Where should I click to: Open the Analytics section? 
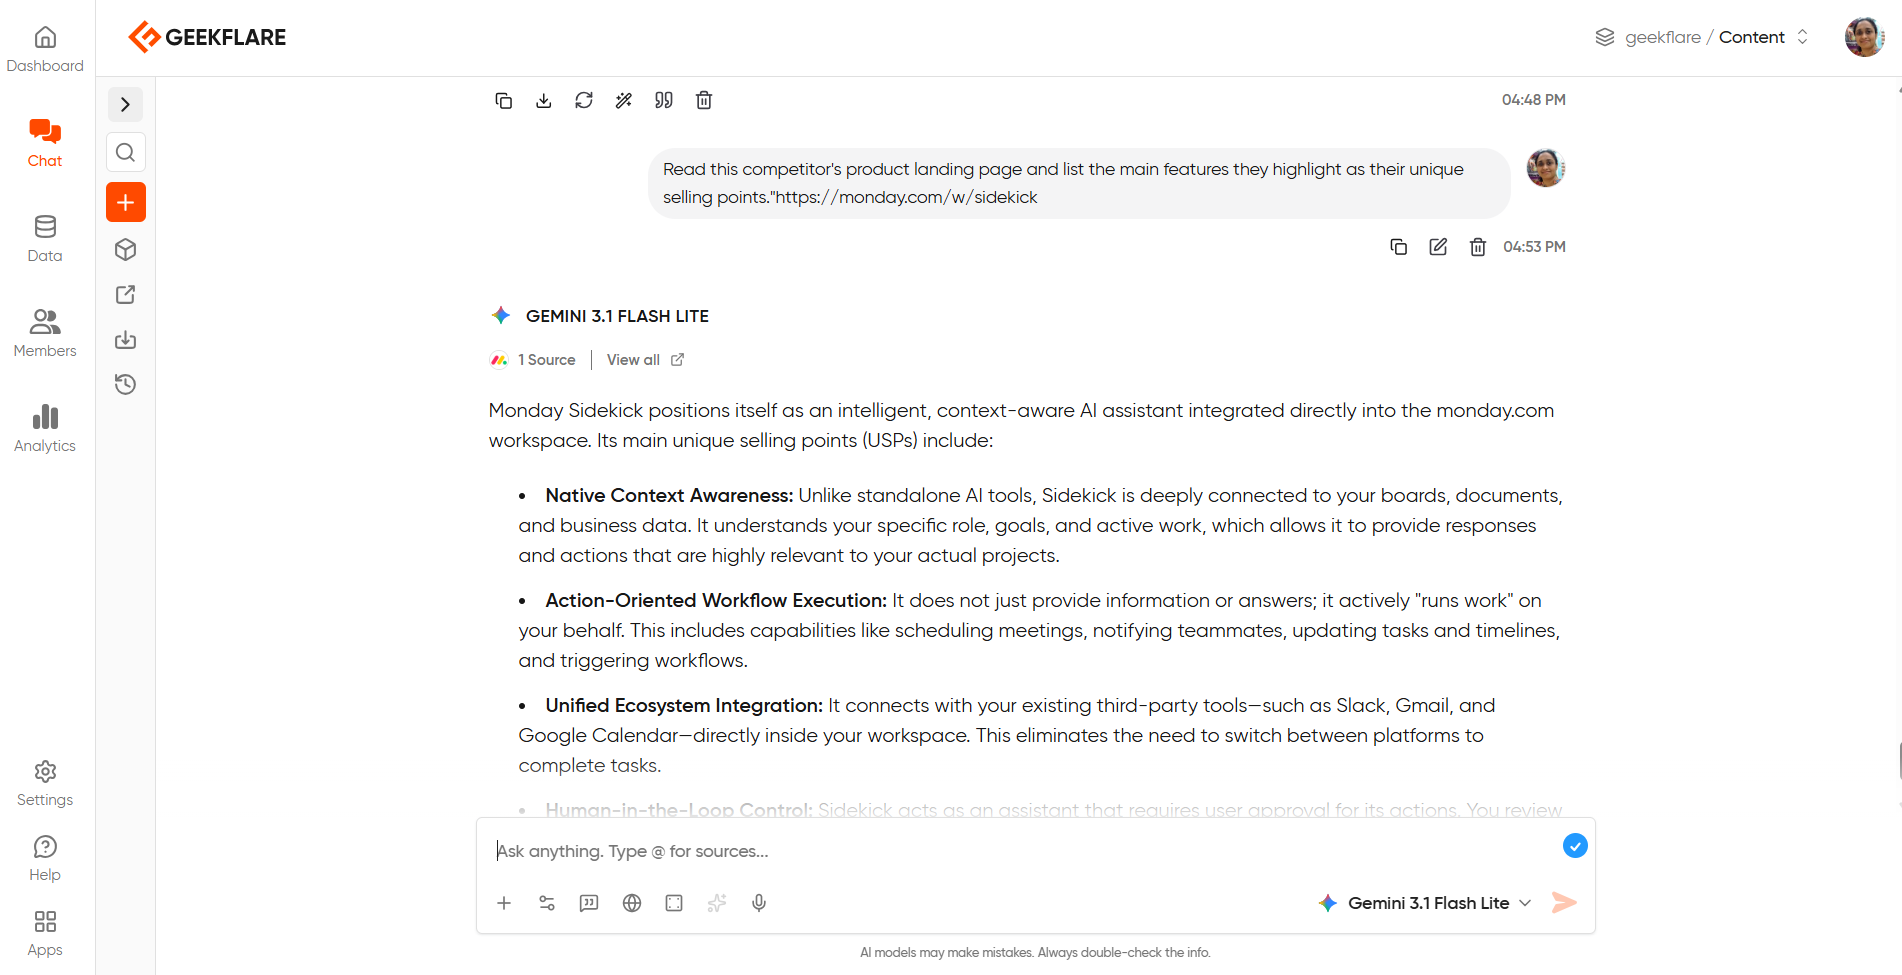(x=45, y=428)
